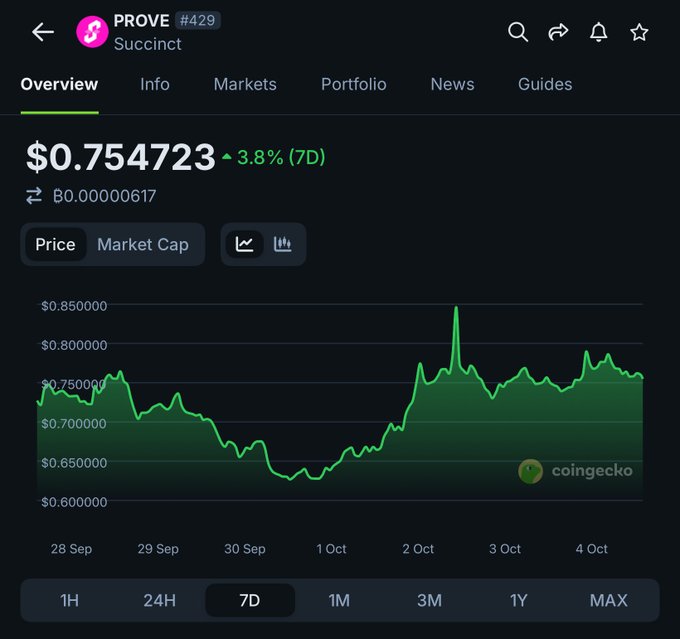Open the Info tab
Viewport: 680px width, 639px height.
155,84
